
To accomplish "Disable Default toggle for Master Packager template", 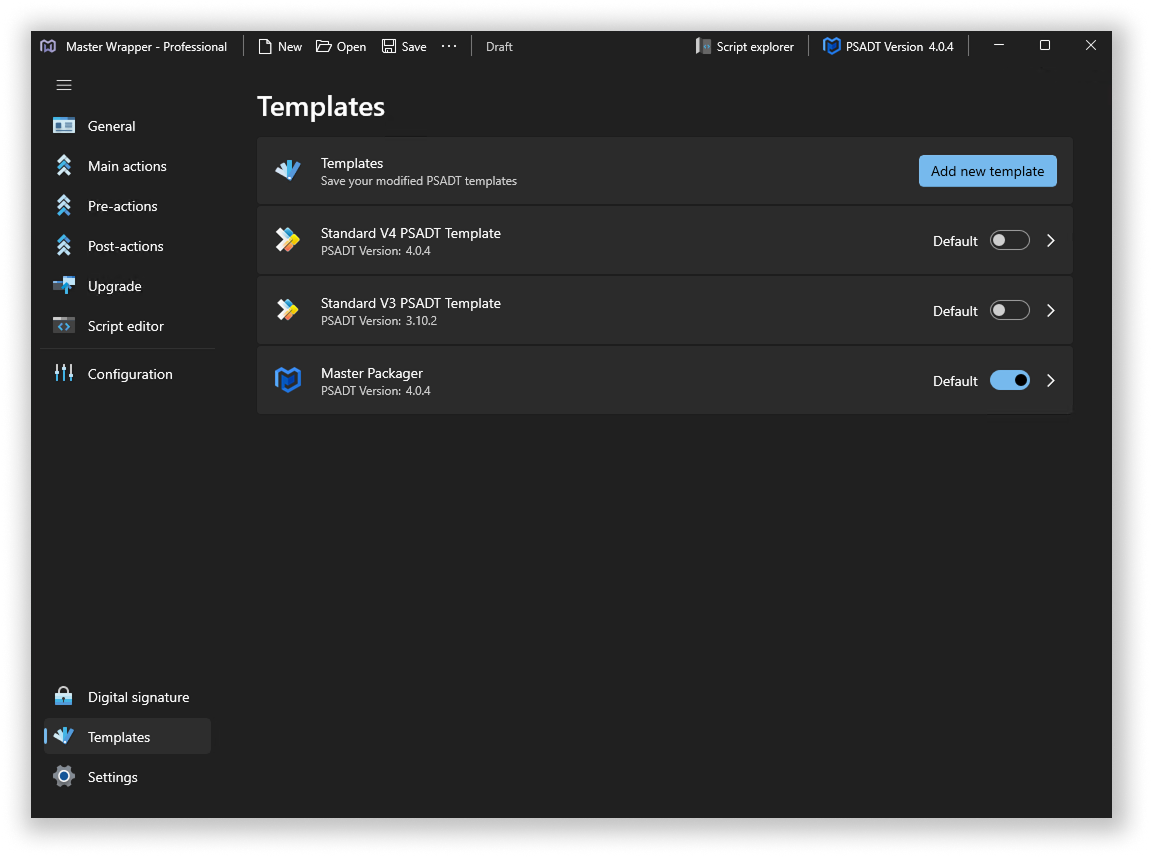I will point(1009,381).
